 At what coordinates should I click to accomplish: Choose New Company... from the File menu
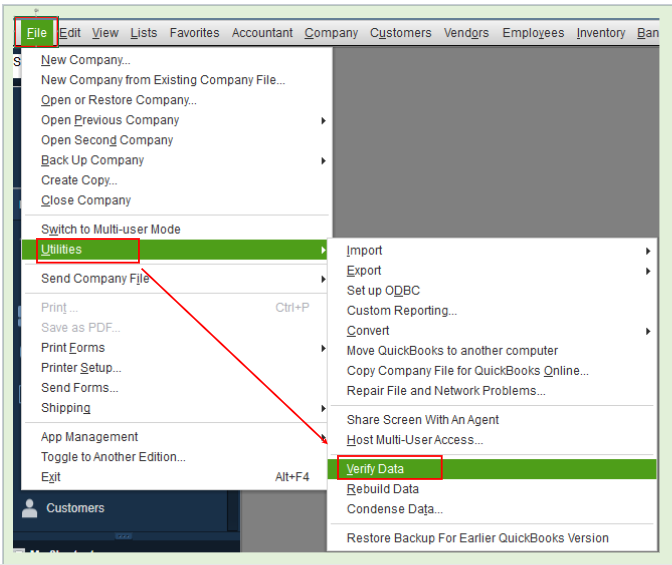tap(176, 60)
